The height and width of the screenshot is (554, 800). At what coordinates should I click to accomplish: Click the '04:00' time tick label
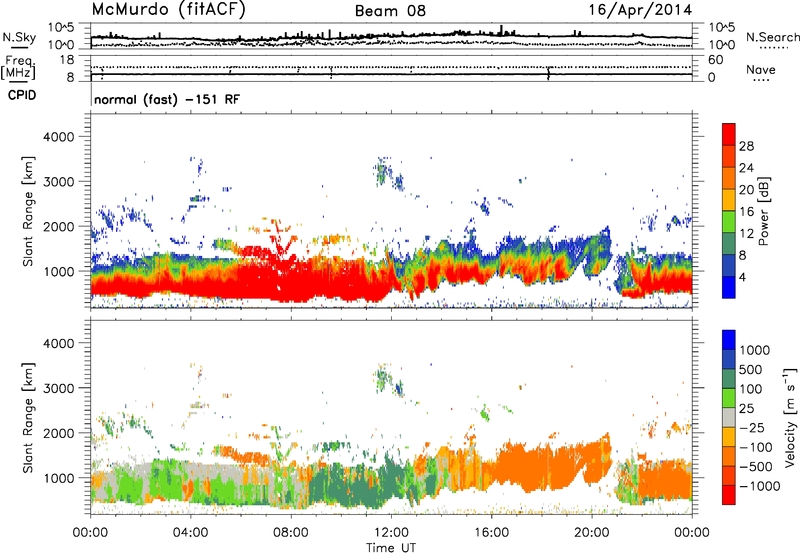tap(190, 533)
